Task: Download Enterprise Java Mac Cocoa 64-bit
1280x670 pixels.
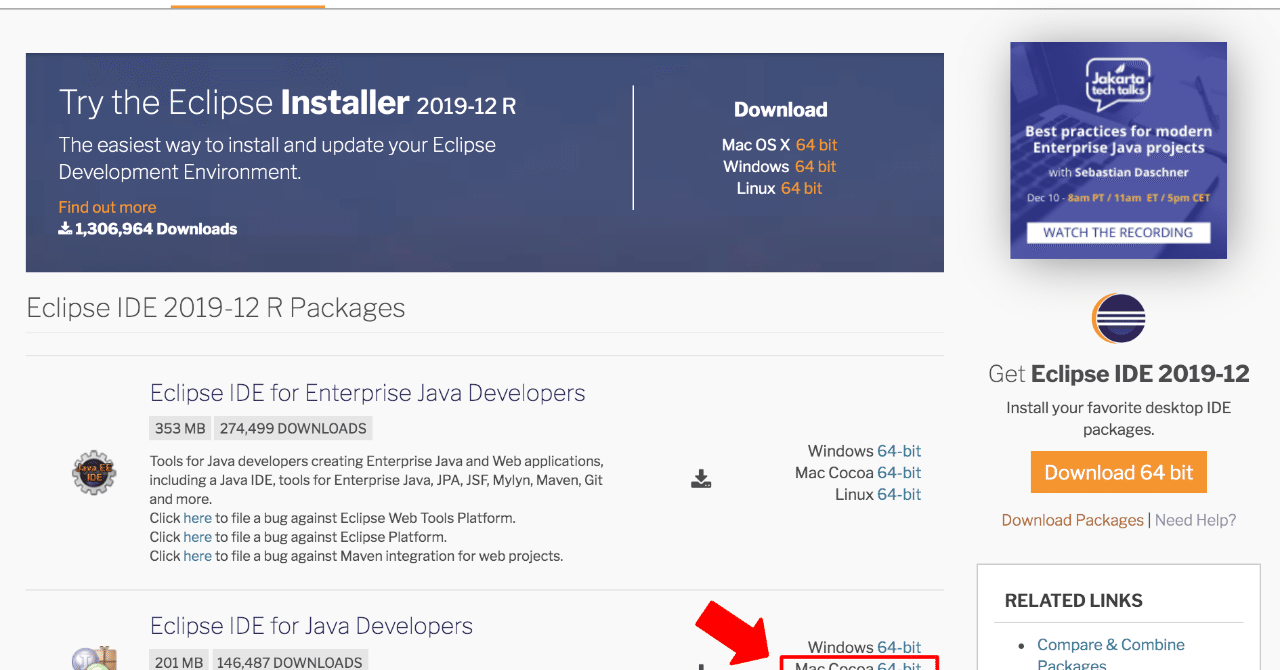Action: (x=899, y=473)
